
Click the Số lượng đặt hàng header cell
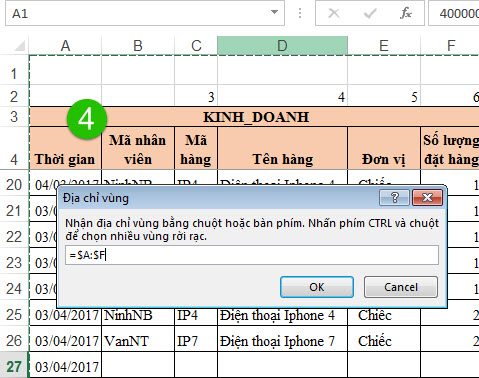pos(450,148)
